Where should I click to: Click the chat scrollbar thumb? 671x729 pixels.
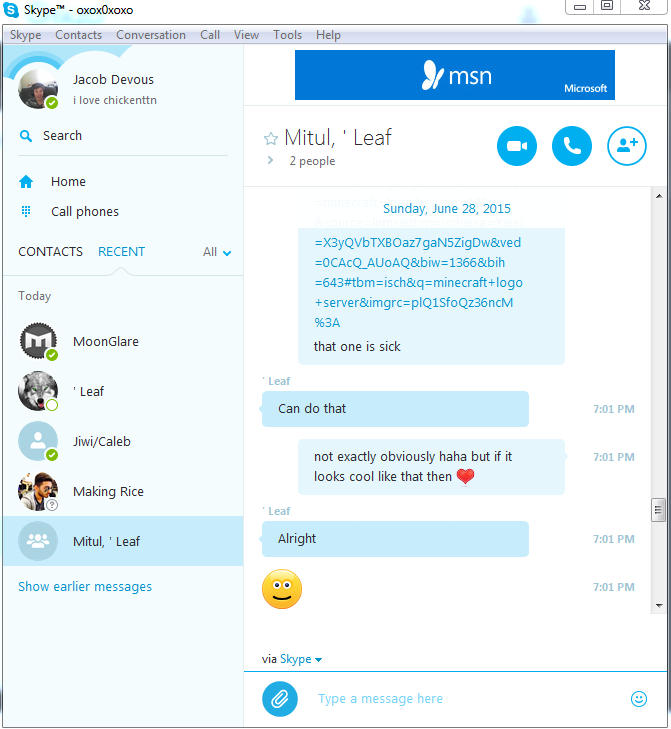(658, 510)
